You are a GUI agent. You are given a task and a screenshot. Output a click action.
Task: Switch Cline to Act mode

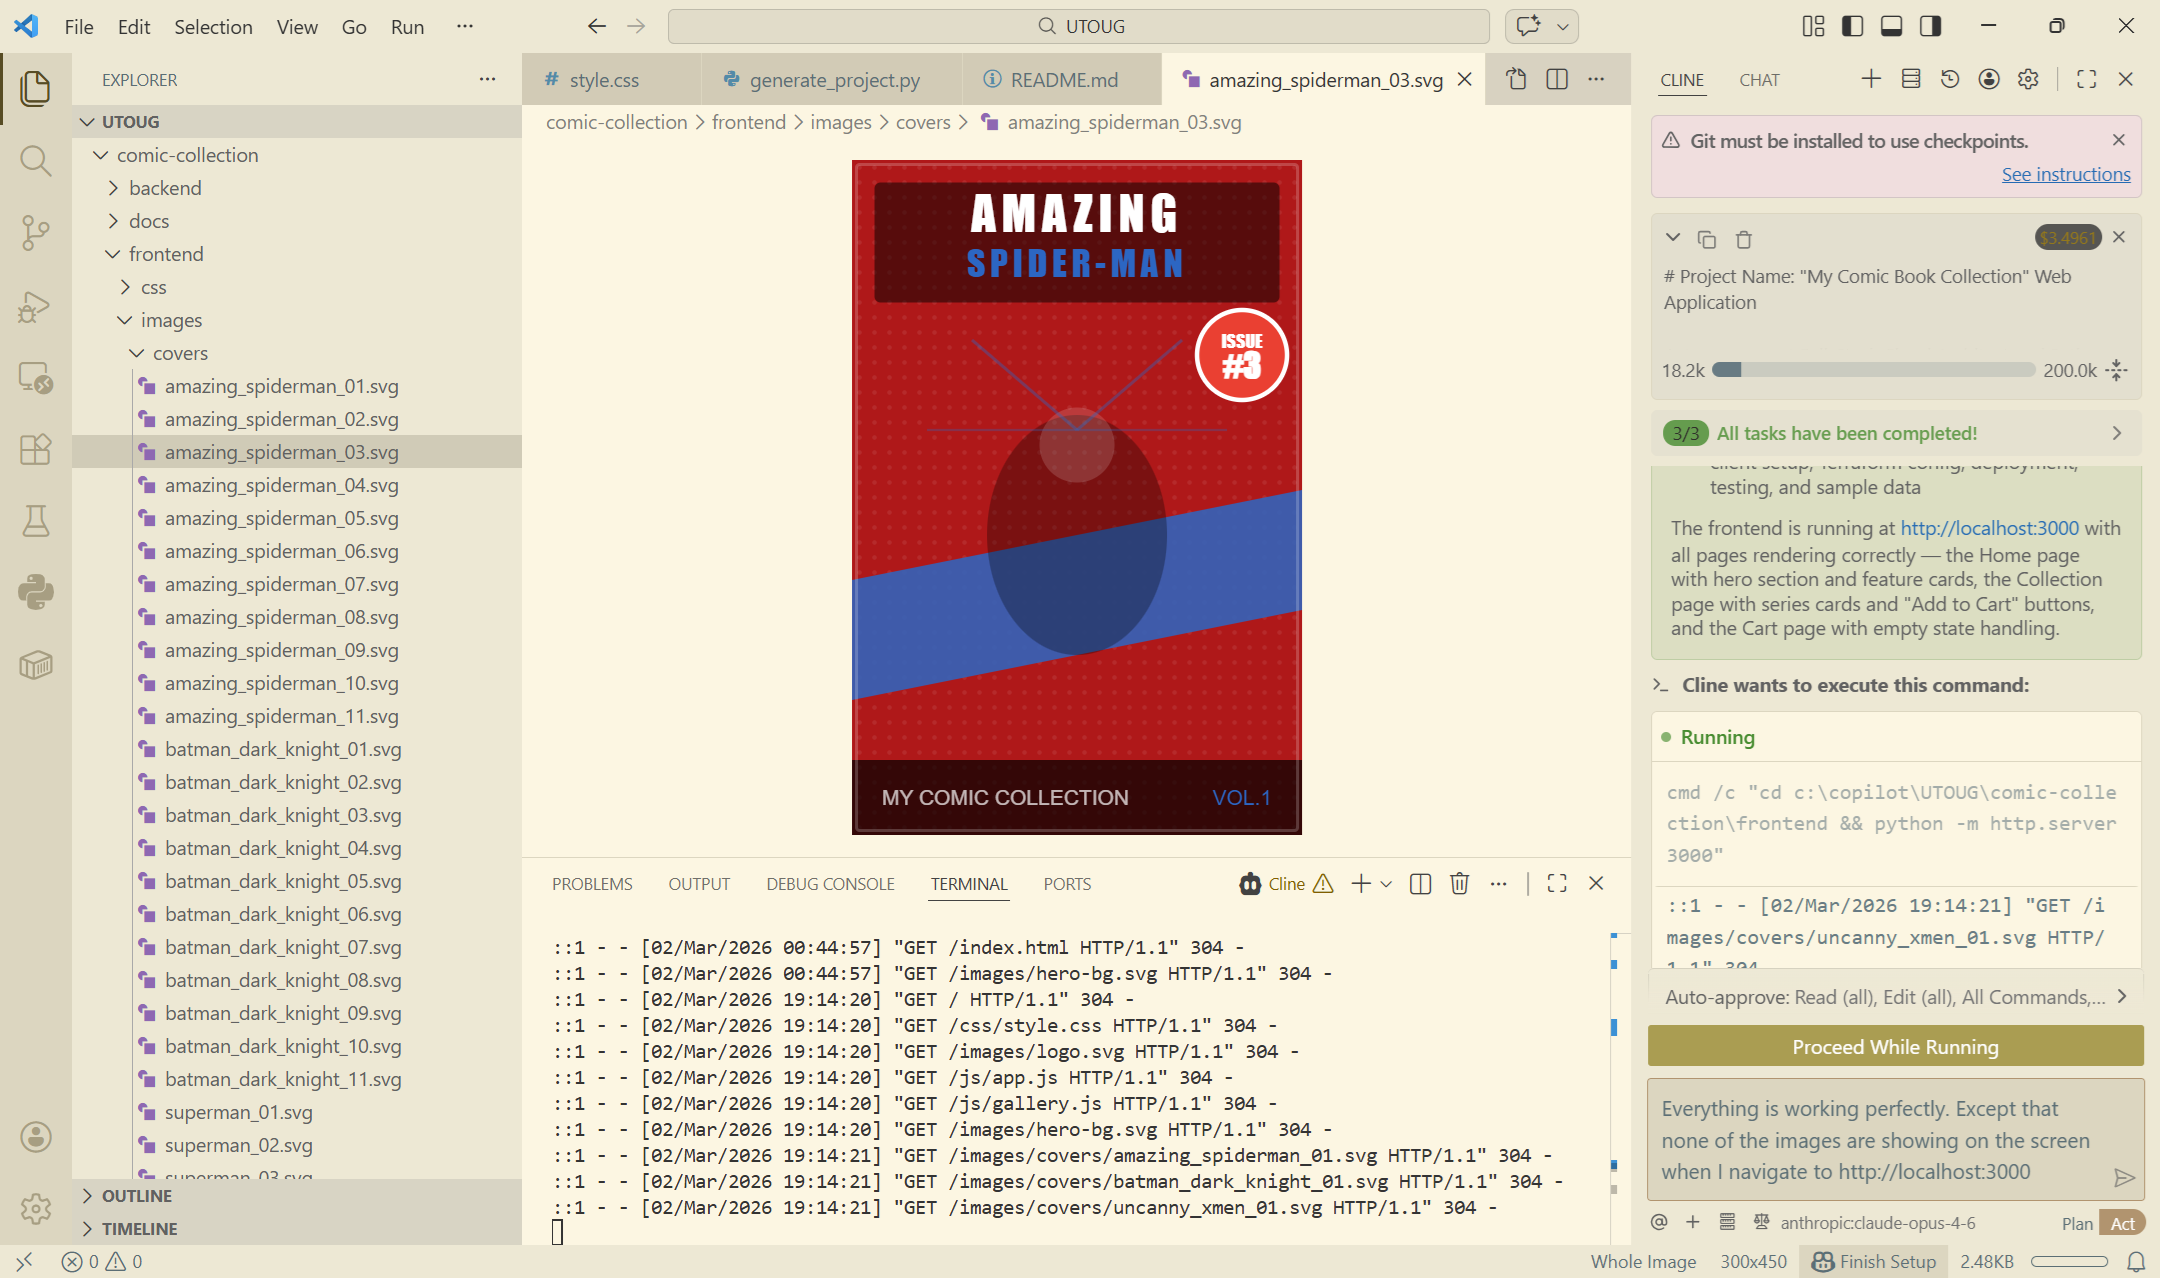[2122, 1223]
